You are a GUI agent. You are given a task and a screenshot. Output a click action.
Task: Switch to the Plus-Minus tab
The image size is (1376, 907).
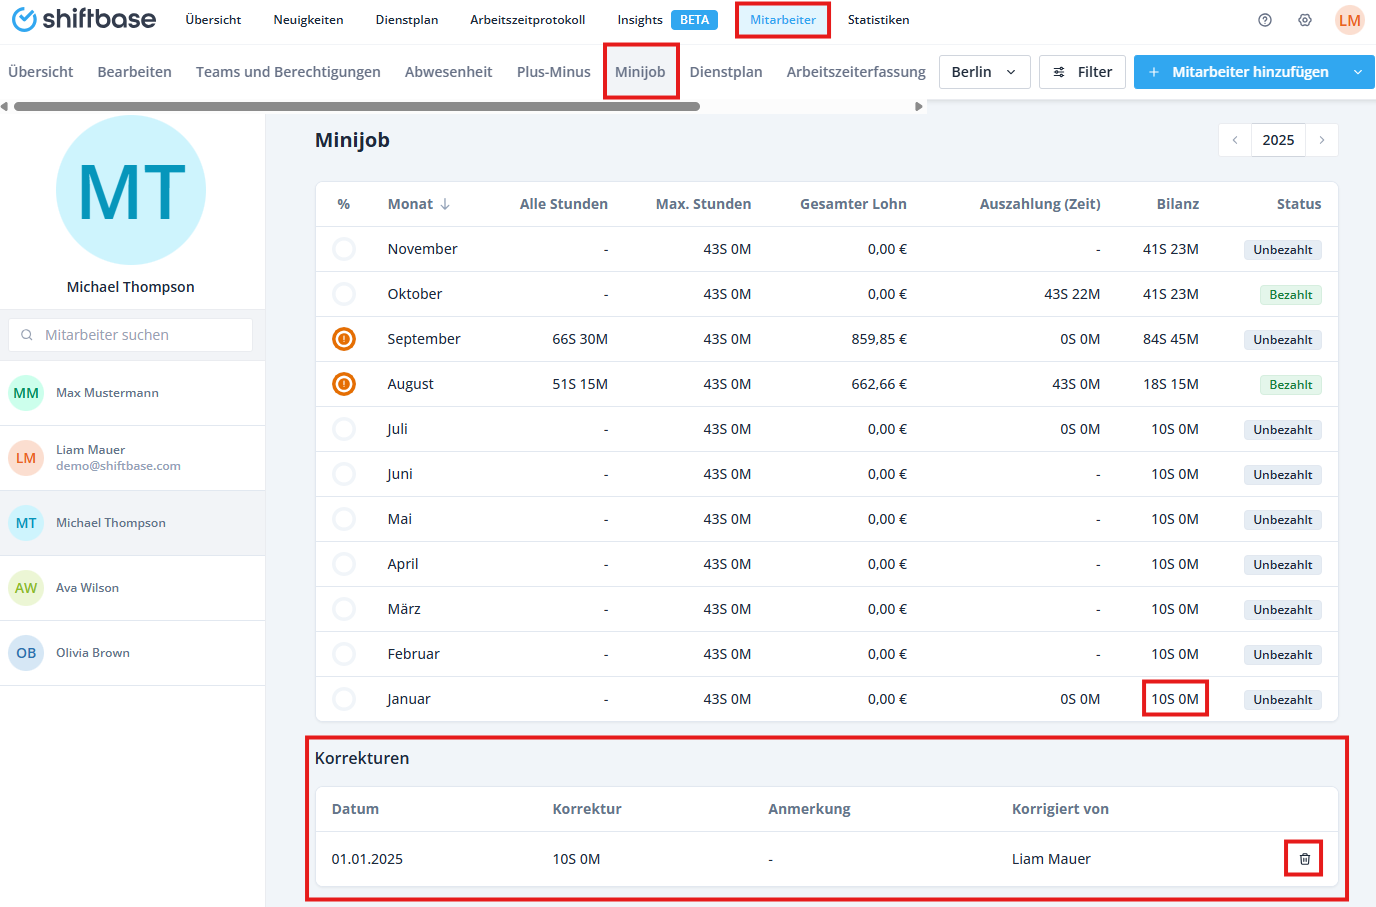[553, 72]
